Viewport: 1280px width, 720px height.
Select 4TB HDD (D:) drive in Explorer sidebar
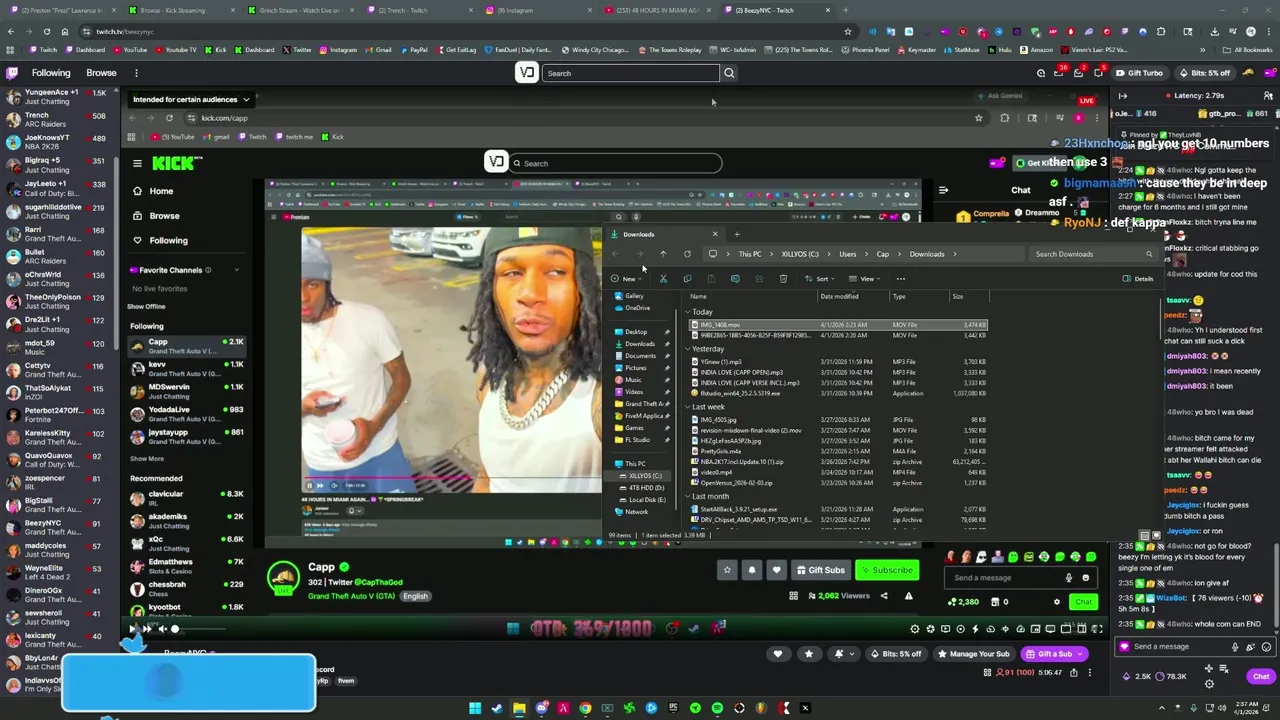[x=645, y=488]
